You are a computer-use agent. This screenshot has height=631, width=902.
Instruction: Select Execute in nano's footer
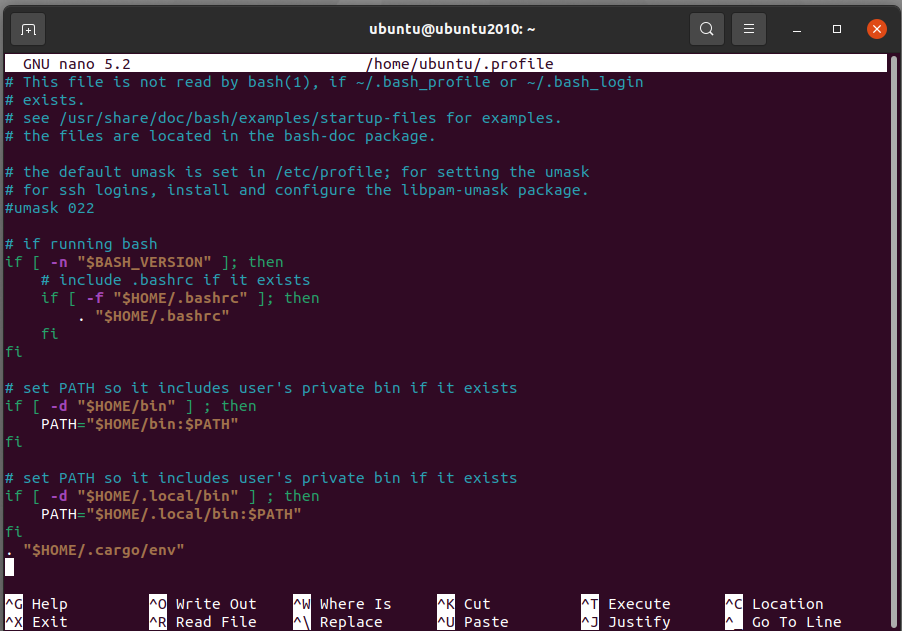[x=637, y=604]
